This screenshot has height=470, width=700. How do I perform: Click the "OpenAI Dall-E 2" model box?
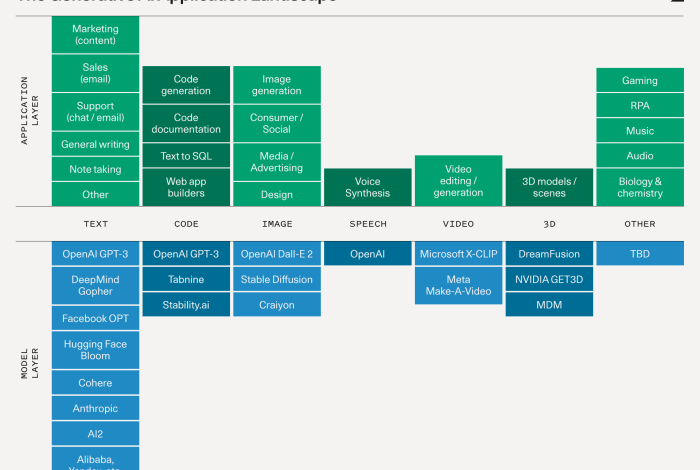click(277, 254)
